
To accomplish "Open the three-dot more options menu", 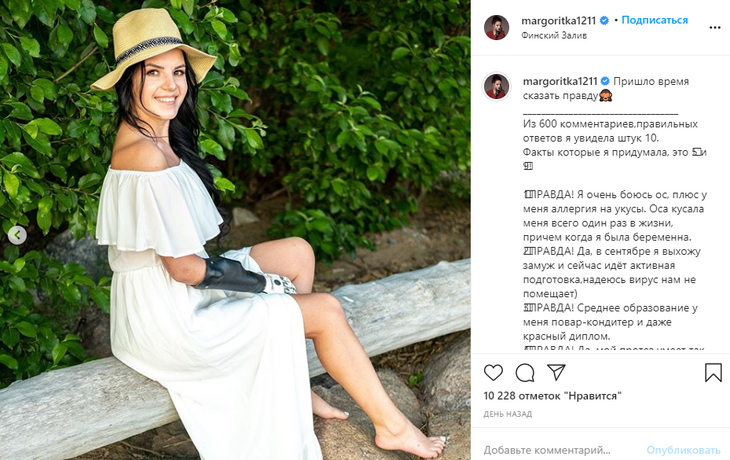I will pyautogui.click(x=715, y=28).
